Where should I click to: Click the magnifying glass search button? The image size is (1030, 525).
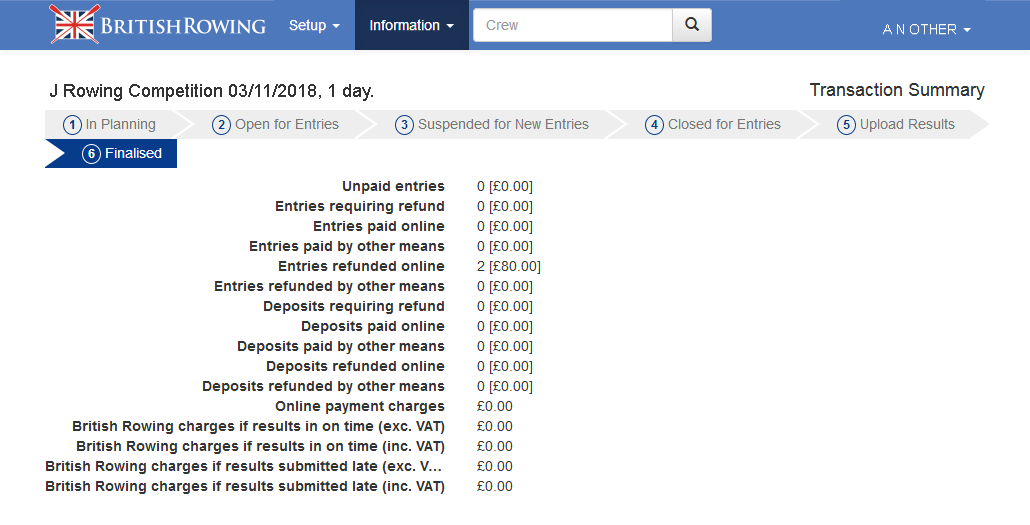[692, 25]
